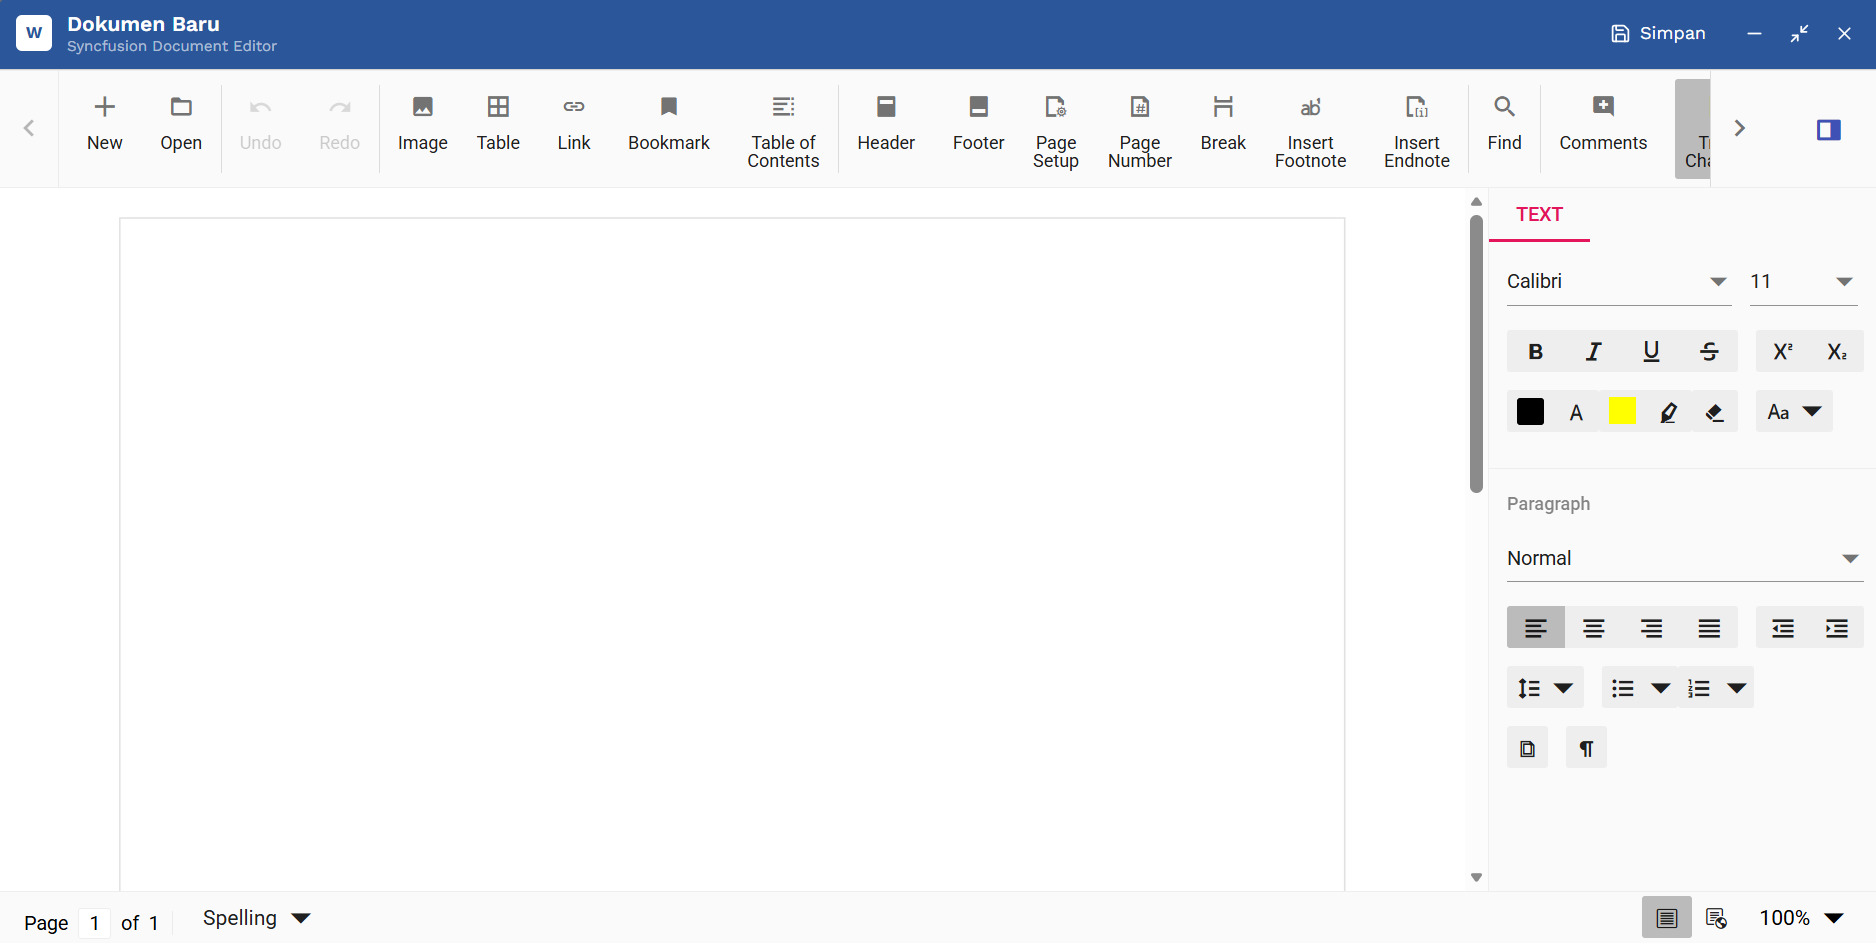Apply numbered list to the paragraph
The width and height of the screenshot is (1876, 943).
pyautogui.click(x=1699, y=688)
